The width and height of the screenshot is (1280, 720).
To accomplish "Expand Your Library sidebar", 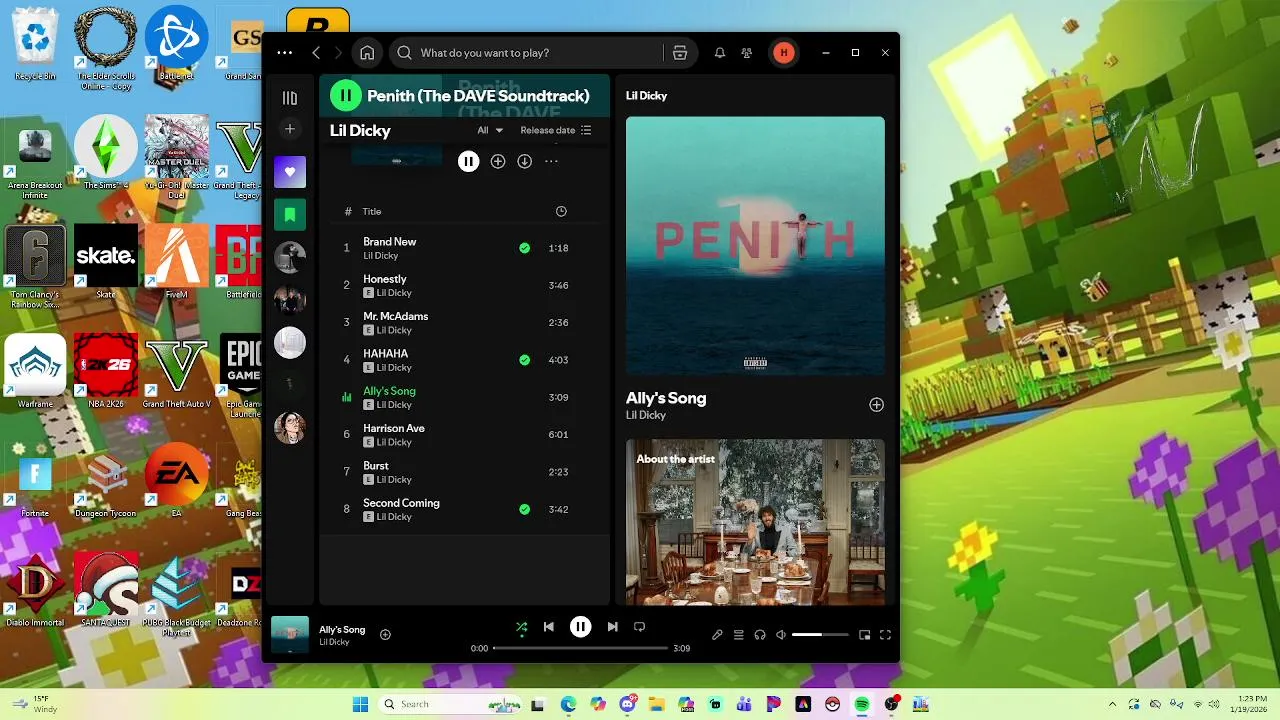I will click(x=290, y=98).
